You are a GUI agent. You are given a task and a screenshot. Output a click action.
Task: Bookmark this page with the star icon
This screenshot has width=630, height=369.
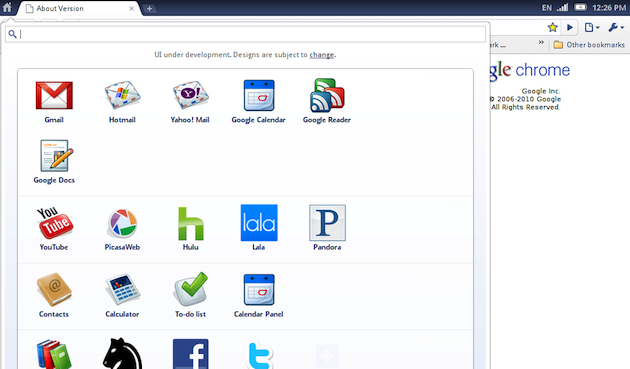point(552,27)
